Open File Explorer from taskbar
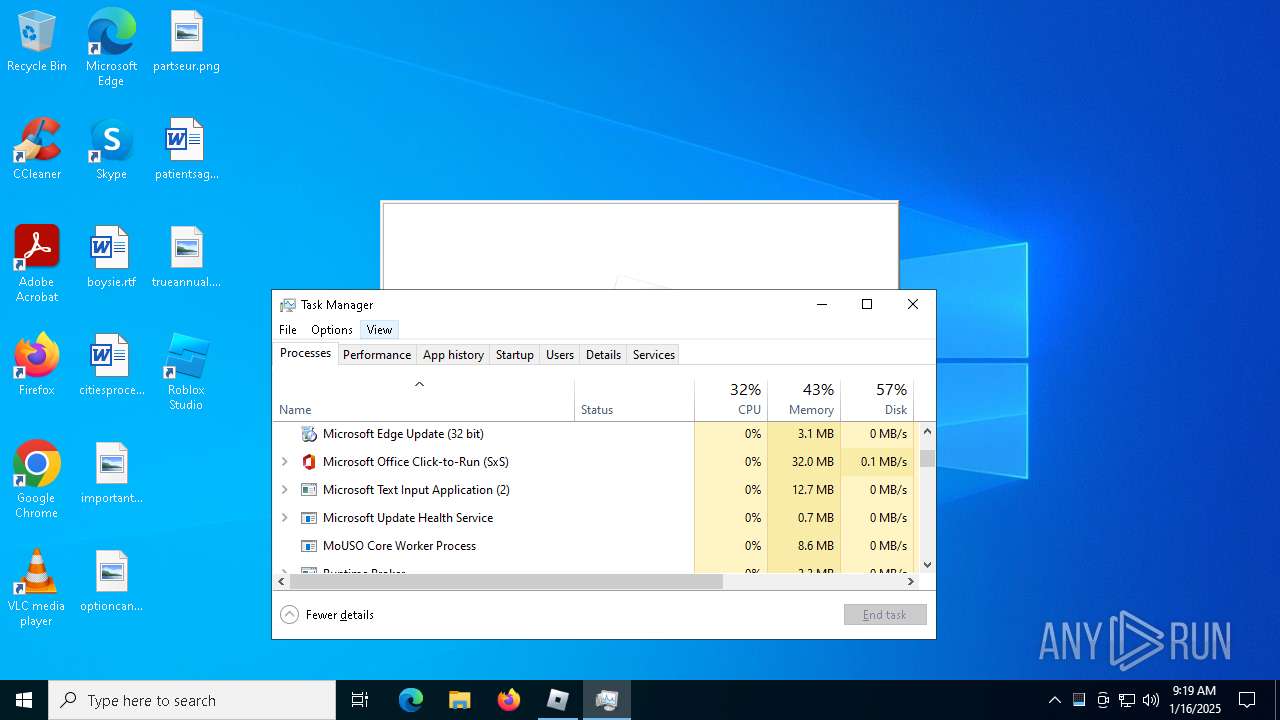Image resolution: width=1280 pixels, height=720 pixels. pyautogui.click(x=459, y=700)
